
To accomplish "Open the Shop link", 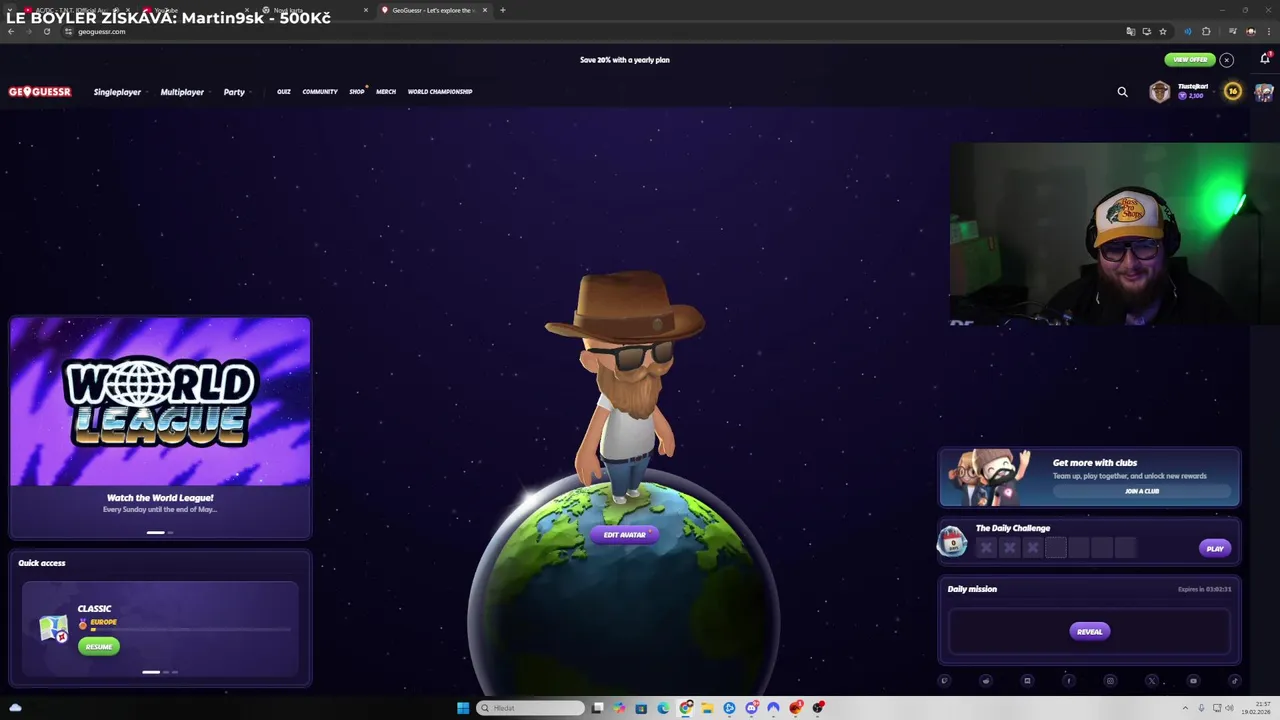I will point(357,92).
